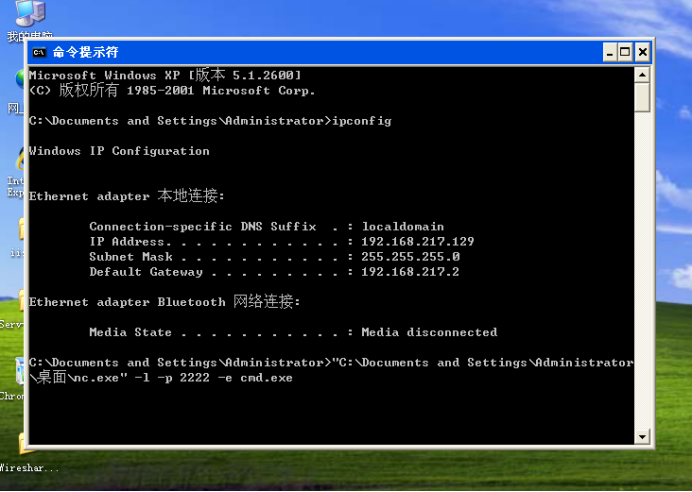Click the scrollbar down arrow
Screen dimensions: 692x492
(x=642, y=437)
